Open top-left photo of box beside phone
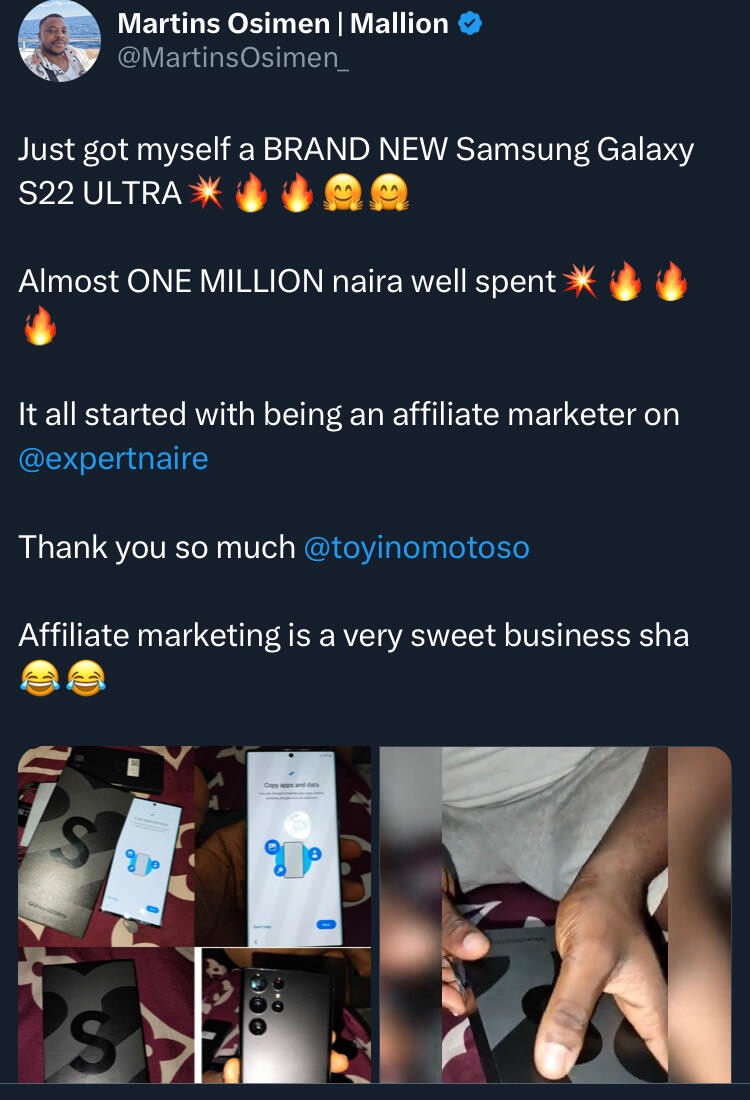750x1100 pixels. [106, 846]
